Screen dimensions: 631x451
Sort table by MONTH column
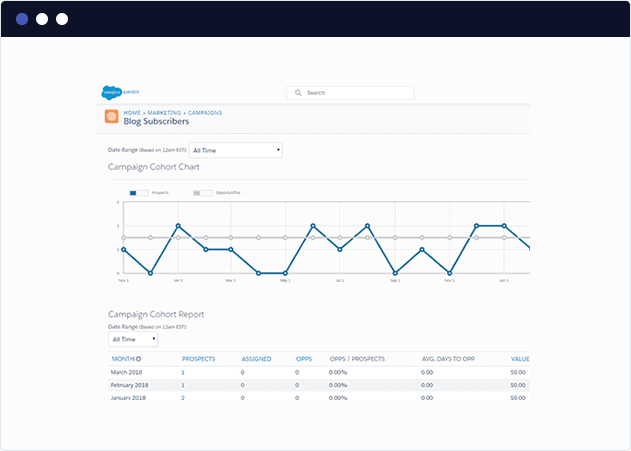click(x=123, y=359)
